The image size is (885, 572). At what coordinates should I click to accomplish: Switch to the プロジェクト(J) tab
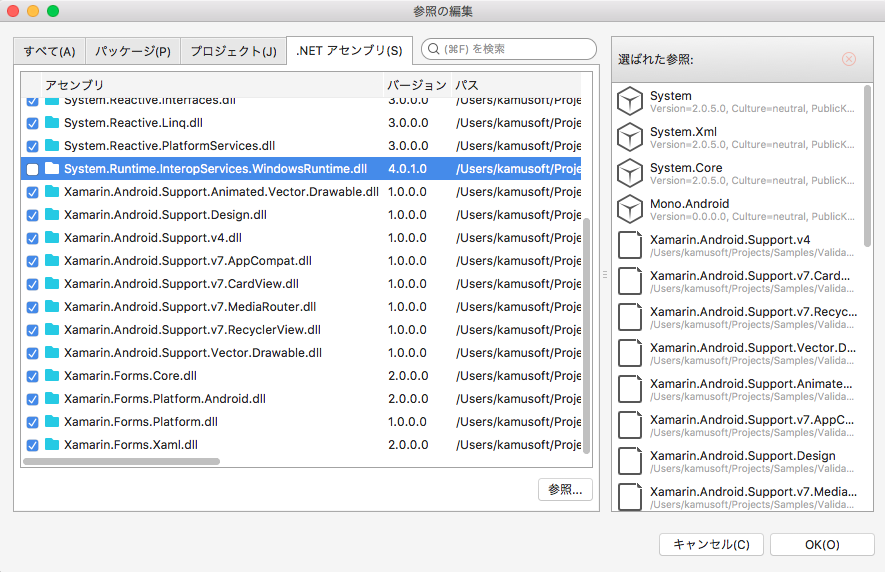[x=233, y=51]
